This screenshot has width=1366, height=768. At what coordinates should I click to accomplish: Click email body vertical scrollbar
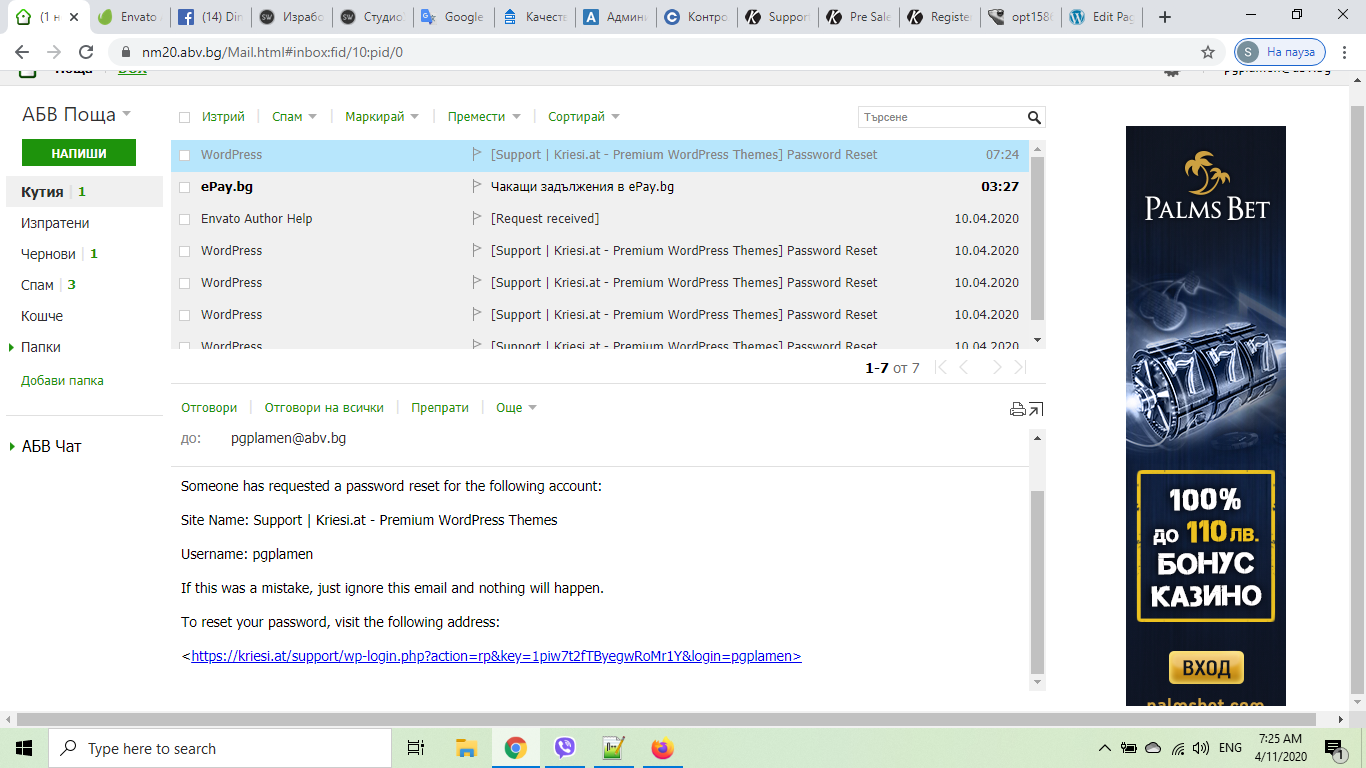click(x=1037, y=582)
